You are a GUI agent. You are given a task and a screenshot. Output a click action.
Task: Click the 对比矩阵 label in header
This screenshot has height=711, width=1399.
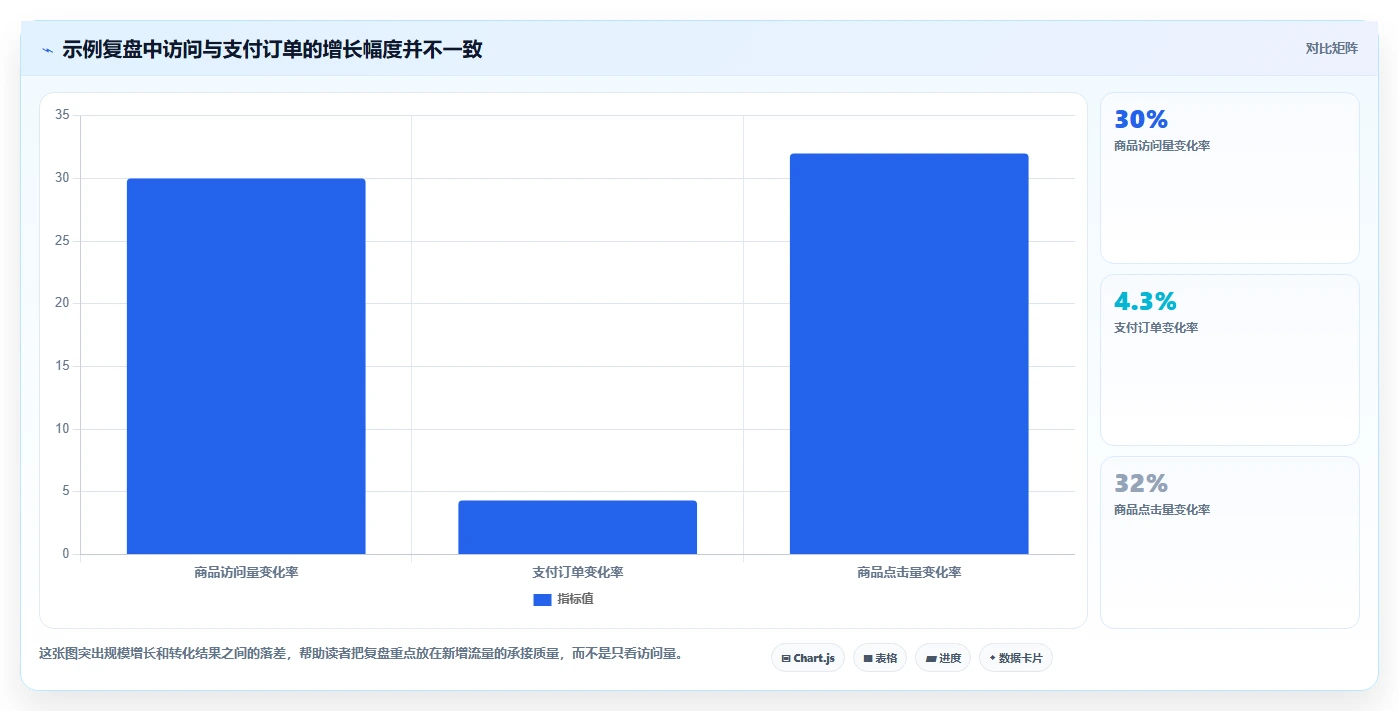coord(1331,48)
